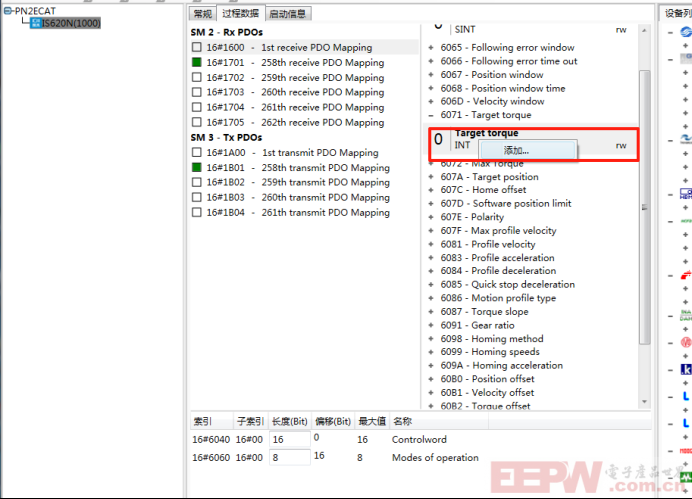Select the 16#6040 Controlword row
The height and width of the screenshot is (499, 692).
[x=421, y=439]
